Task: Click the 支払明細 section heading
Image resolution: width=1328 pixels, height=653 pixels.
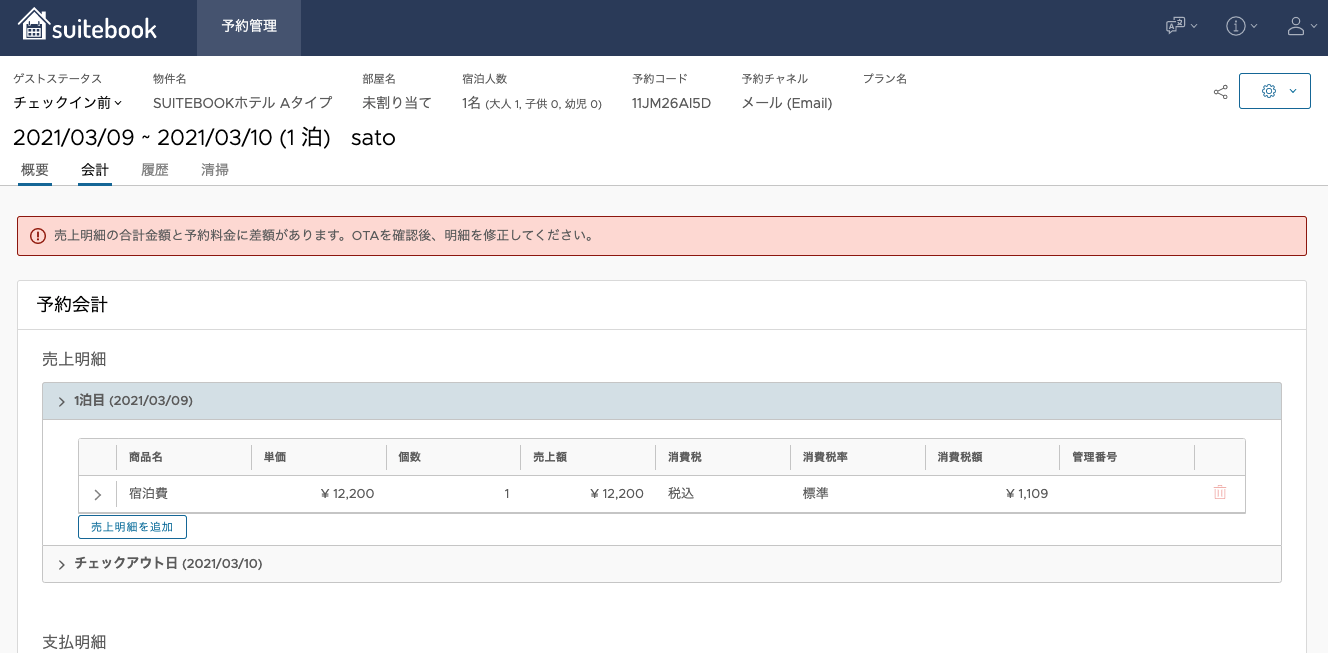Action: (74, 642)
